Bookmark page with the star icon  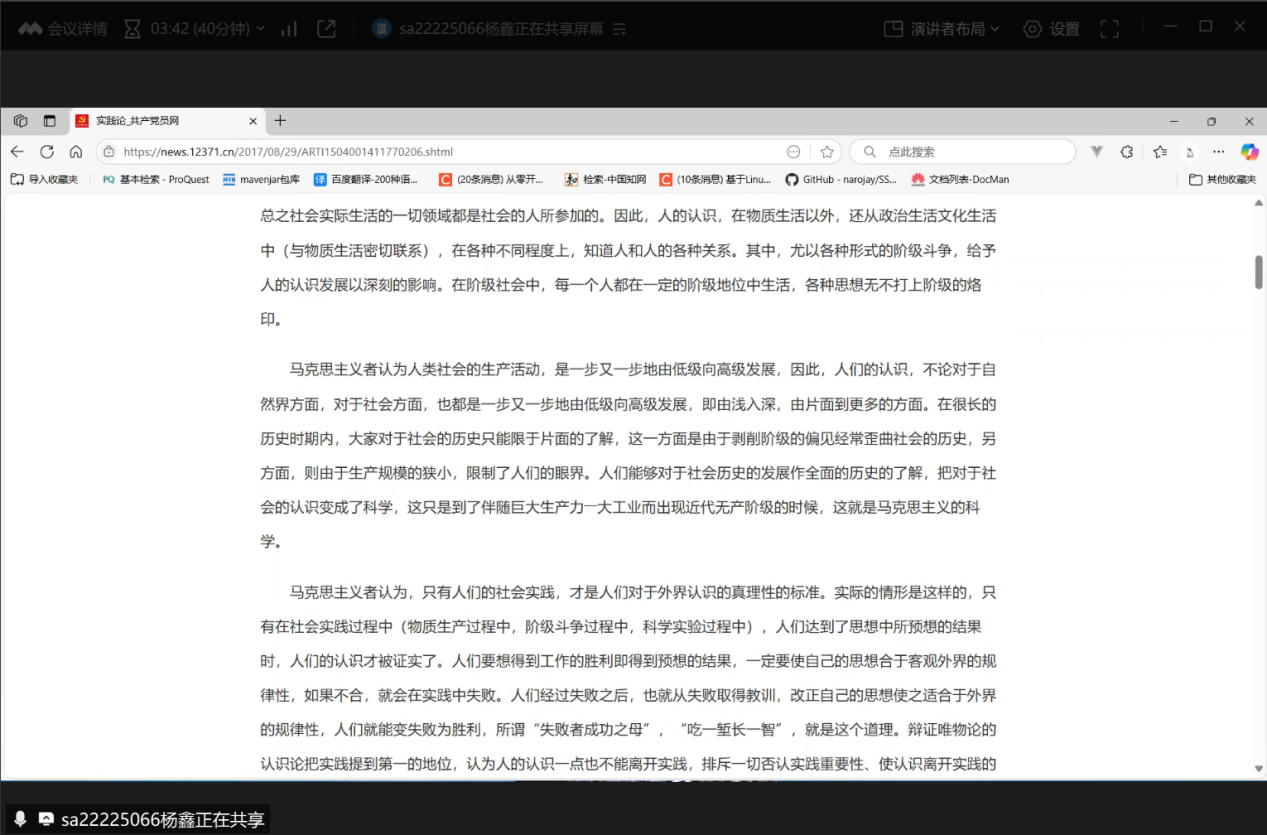click(827, 152)
